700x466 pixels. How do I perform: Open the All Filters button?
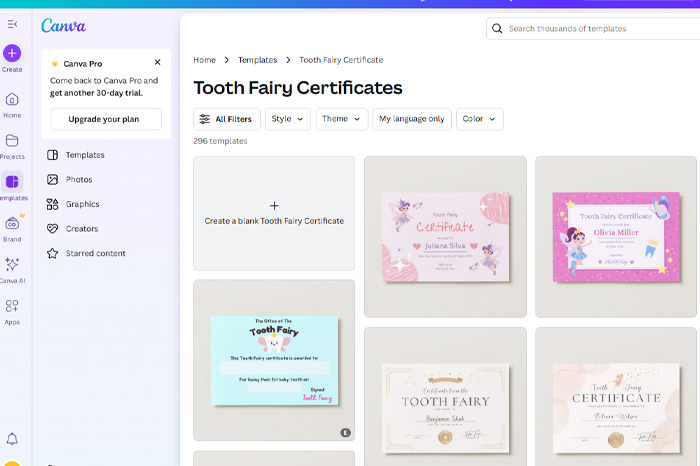pyautogui.click(x=227, y=119)
